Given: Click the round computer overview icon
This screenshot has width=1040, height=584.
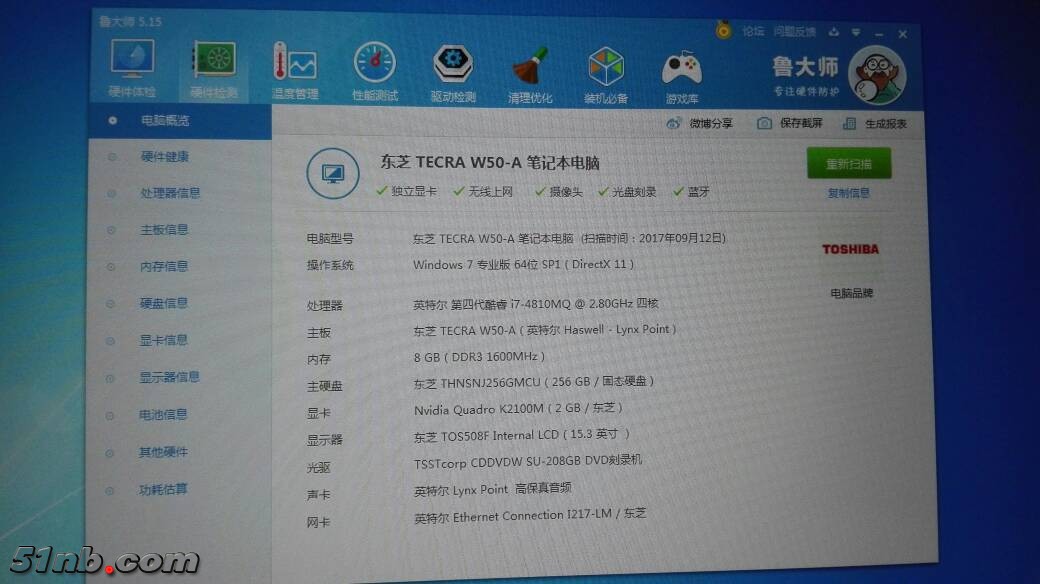Looking at the screenshot, I should [333, 173].
